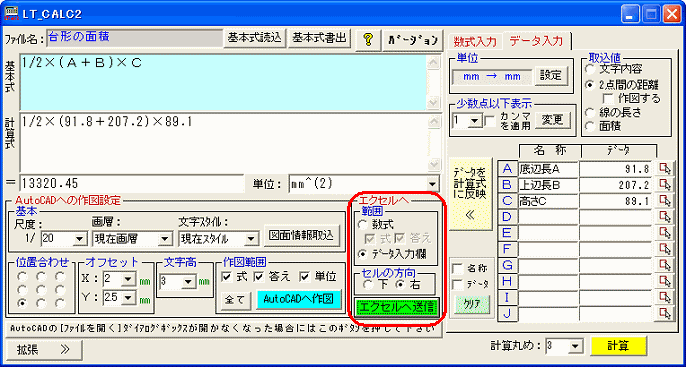Open the 文字スタイル dropdown
This screenshot has height=368, width=687.
point(251,239)
